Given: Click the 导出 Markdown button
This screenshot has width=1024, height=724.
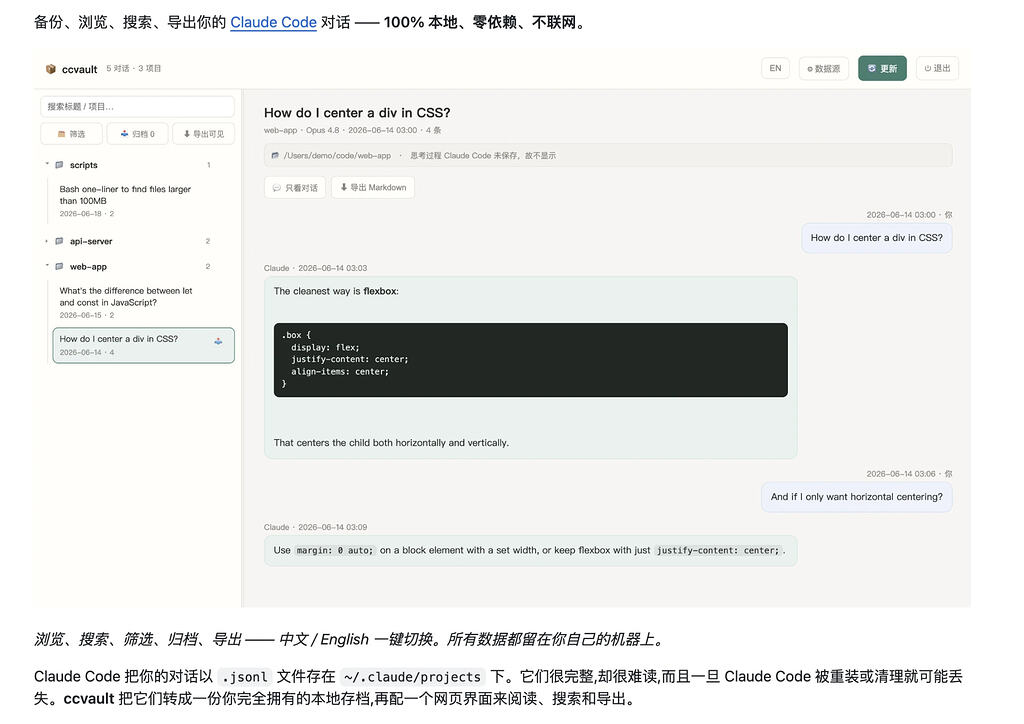Looking at the screenshot, I should (x=373, y=187).
